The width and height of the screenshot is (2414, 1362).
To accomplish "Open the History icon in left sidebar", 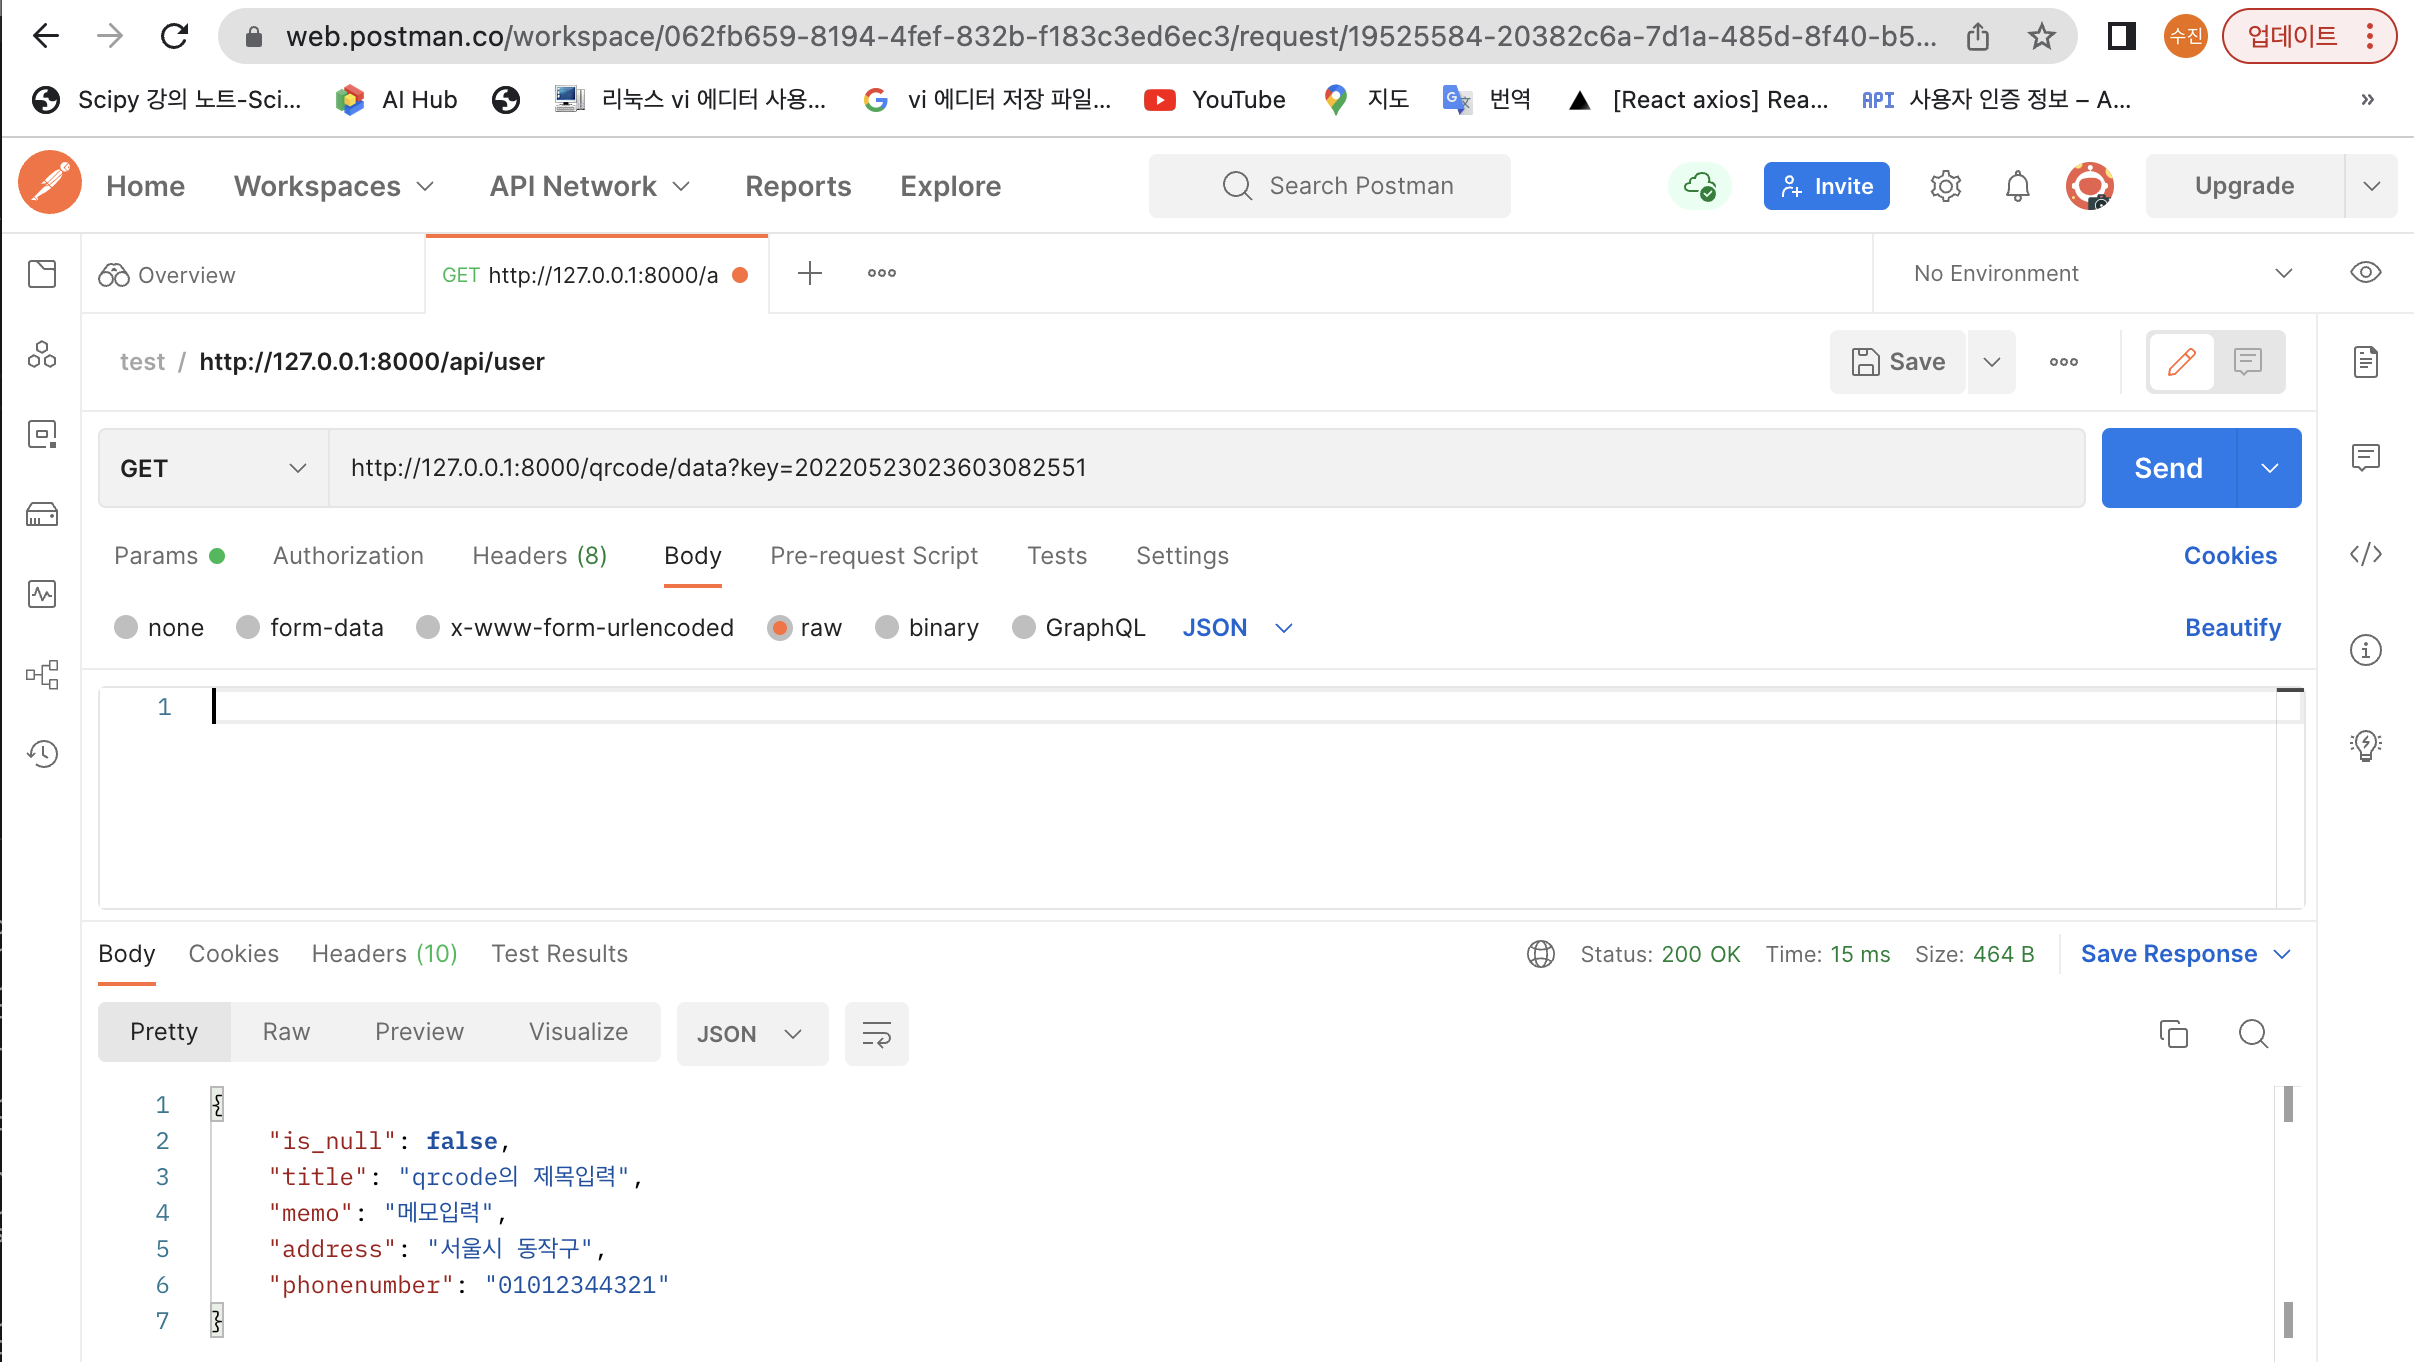I will click(42, 753).
